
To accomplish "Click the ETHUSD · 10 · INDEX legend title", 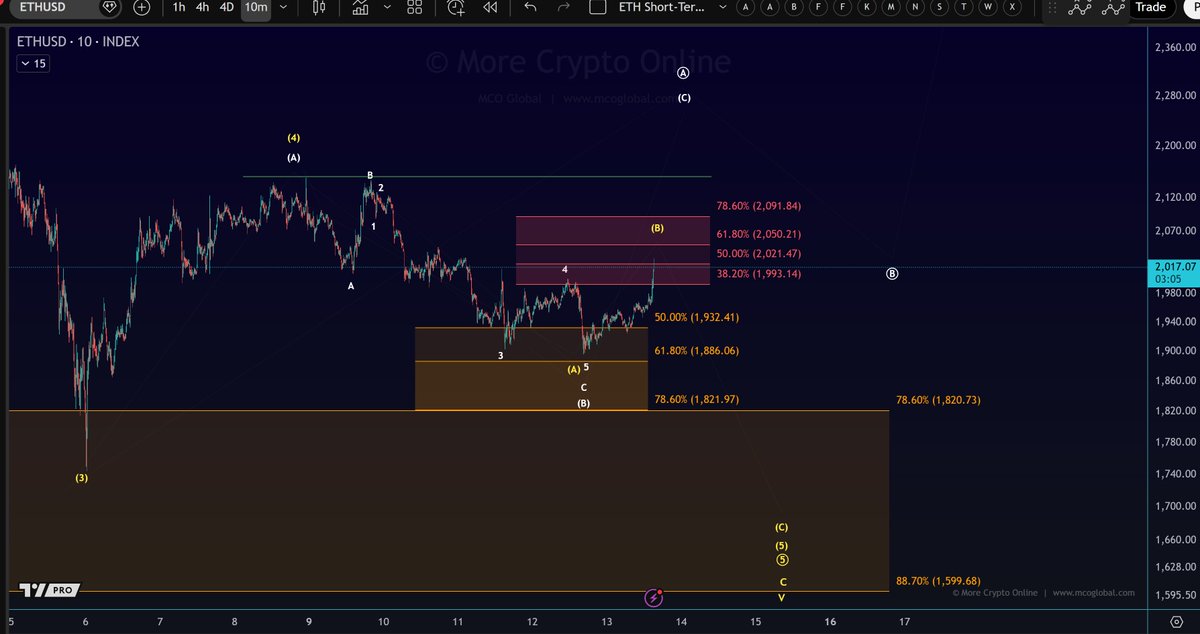I will [x=78, y=42].
